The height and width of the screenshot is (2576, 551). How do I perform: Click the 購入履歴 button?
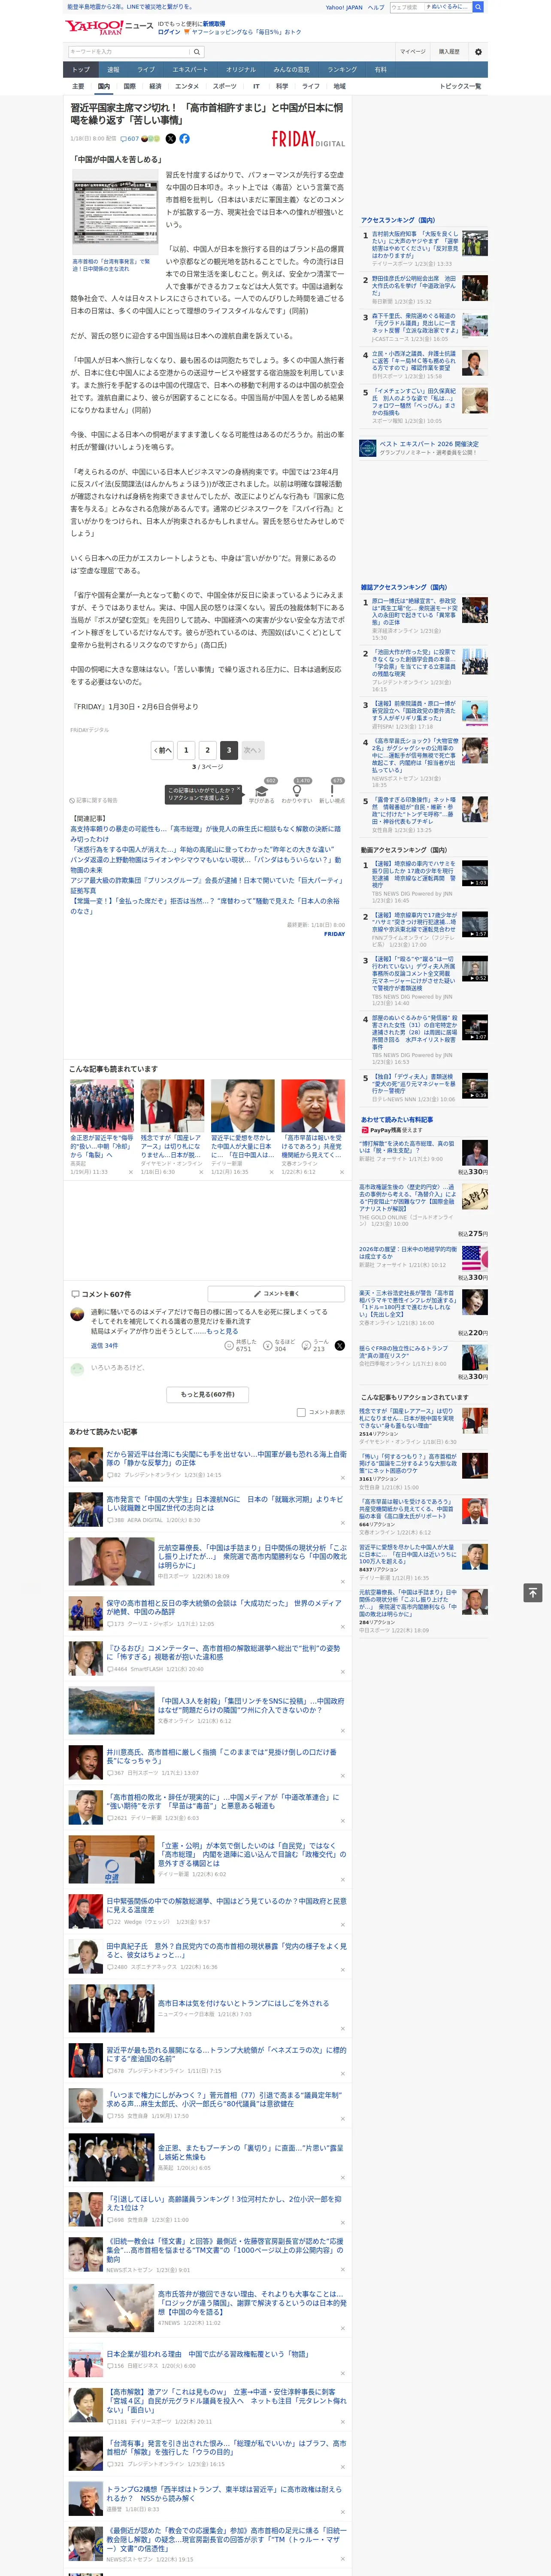(449, 52)
